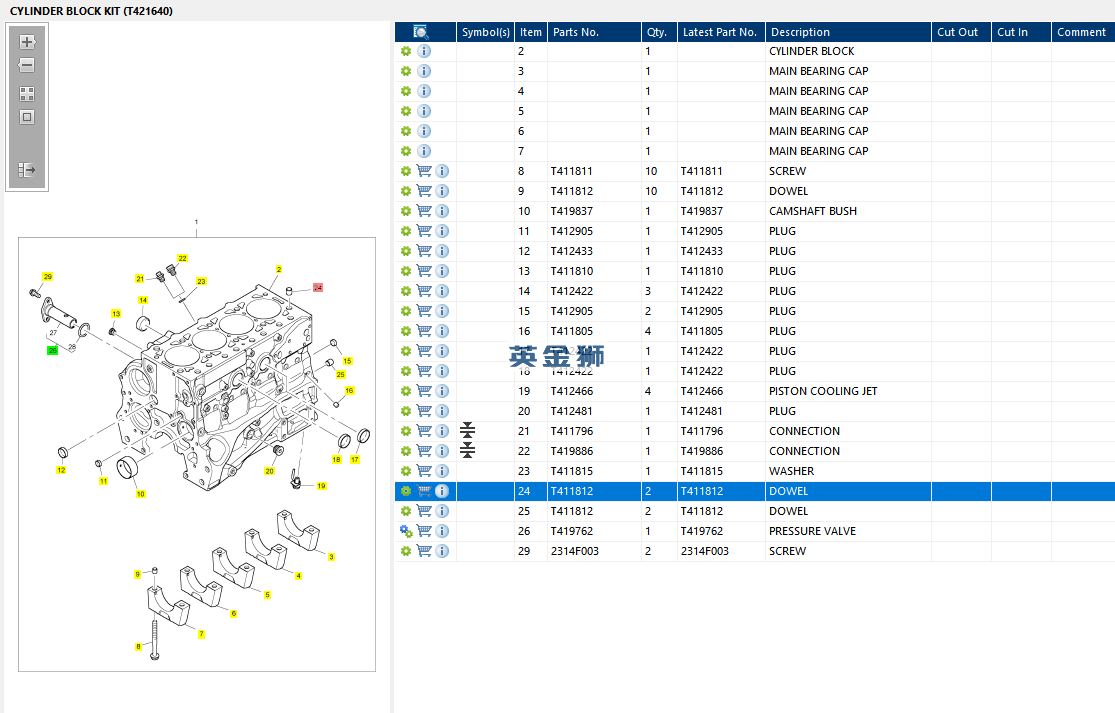The height and width of the screenshot is (713, 1115).
Task: Click the four-square grid view button
Action: point(27,94)
